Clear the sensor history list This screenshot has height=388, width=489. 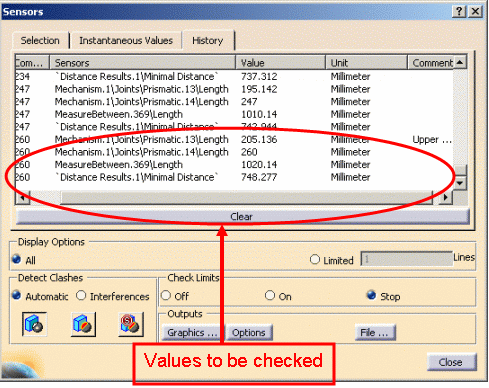(242, 217)
